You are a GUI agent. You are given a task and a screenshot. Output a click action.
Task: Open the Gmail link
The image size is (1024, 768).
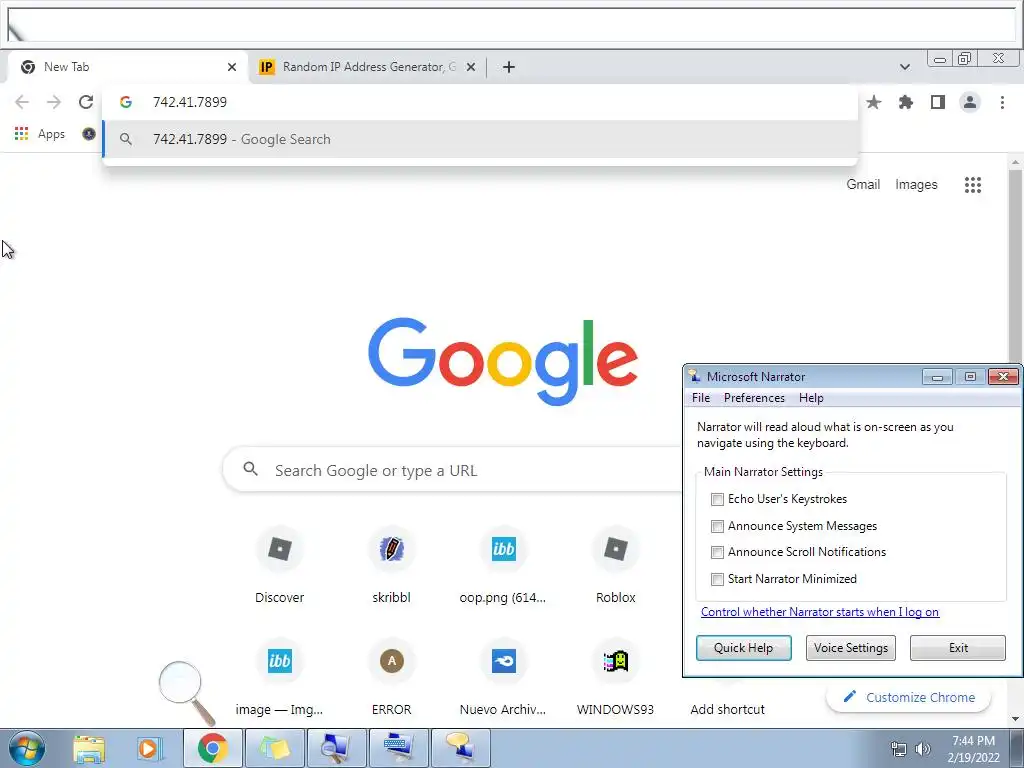(863, 185)
